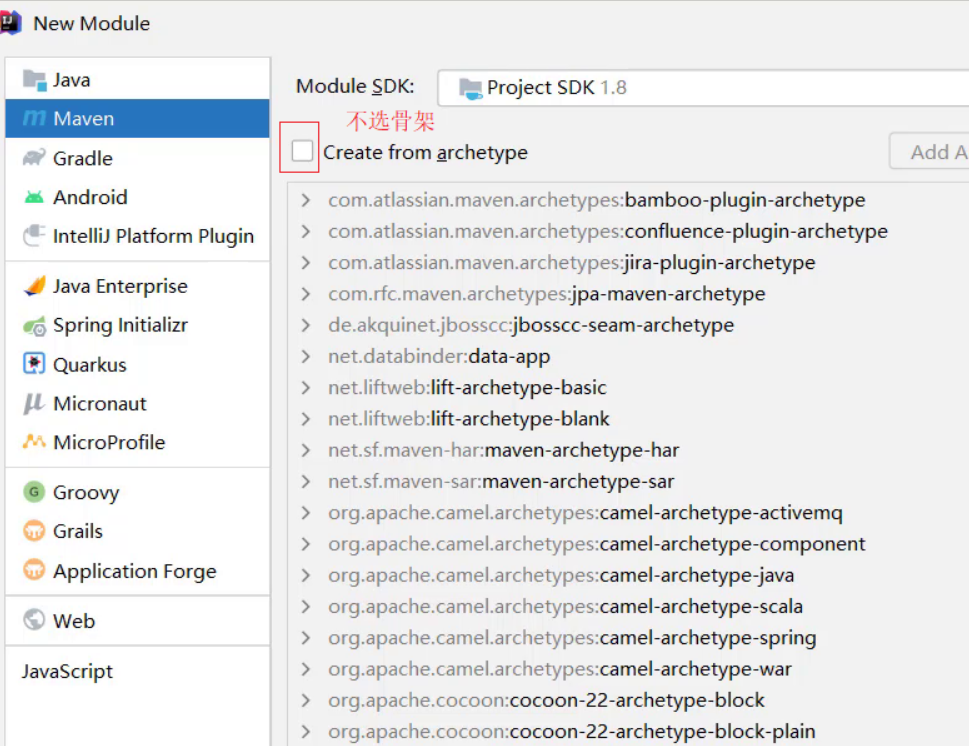The width and height of the screenshot is (969, 746).
Task: Click the Java Enterprise icon
Action: pos(35,286)
